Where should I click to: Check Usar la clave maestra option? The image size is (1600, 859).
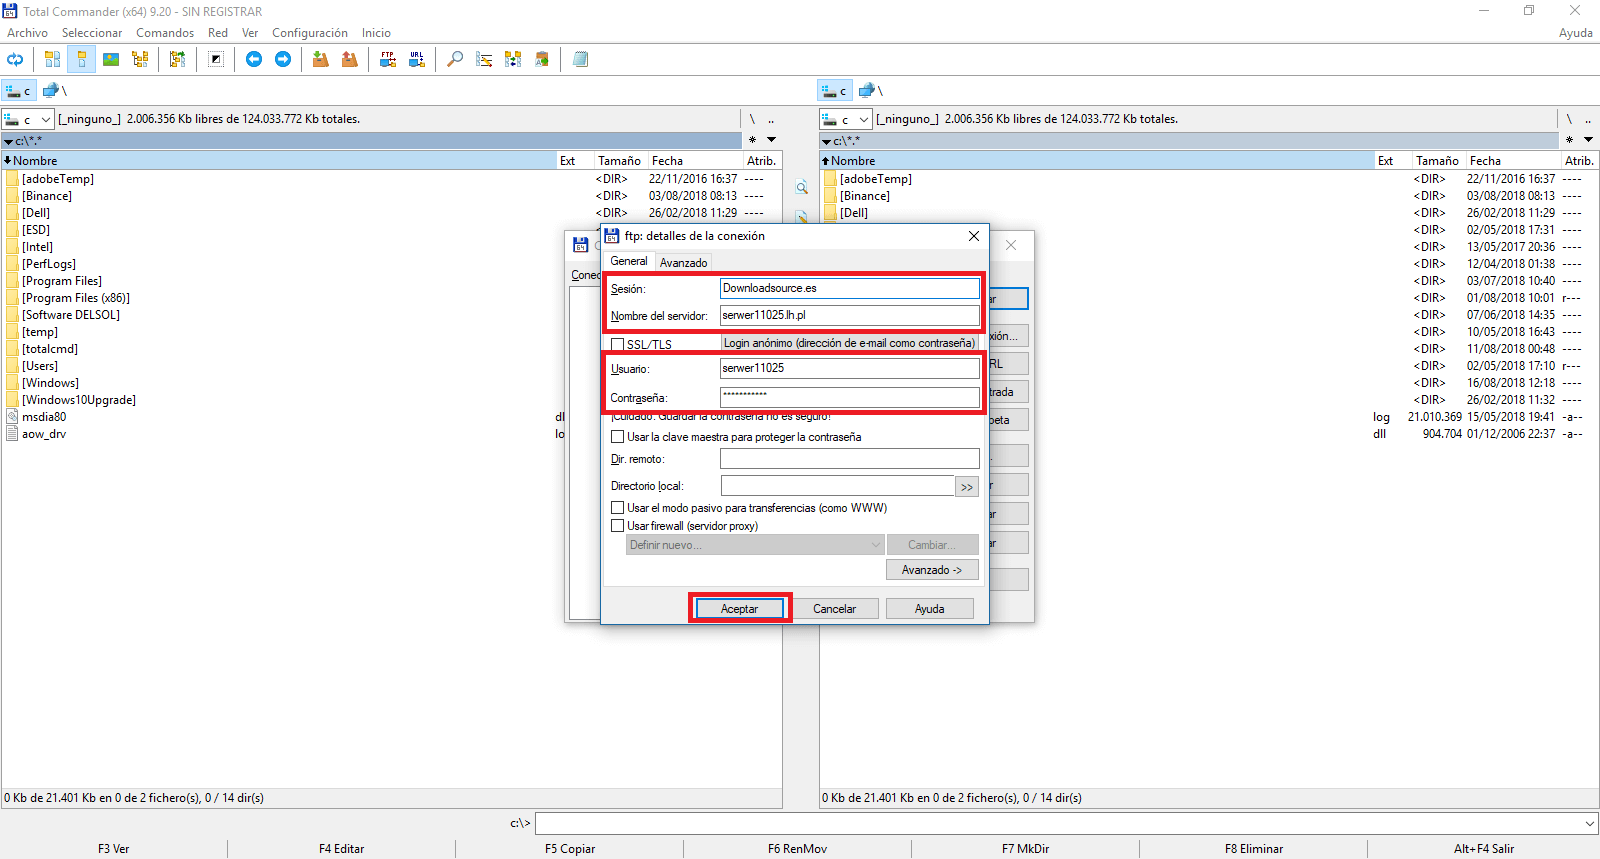click(617, 437)
